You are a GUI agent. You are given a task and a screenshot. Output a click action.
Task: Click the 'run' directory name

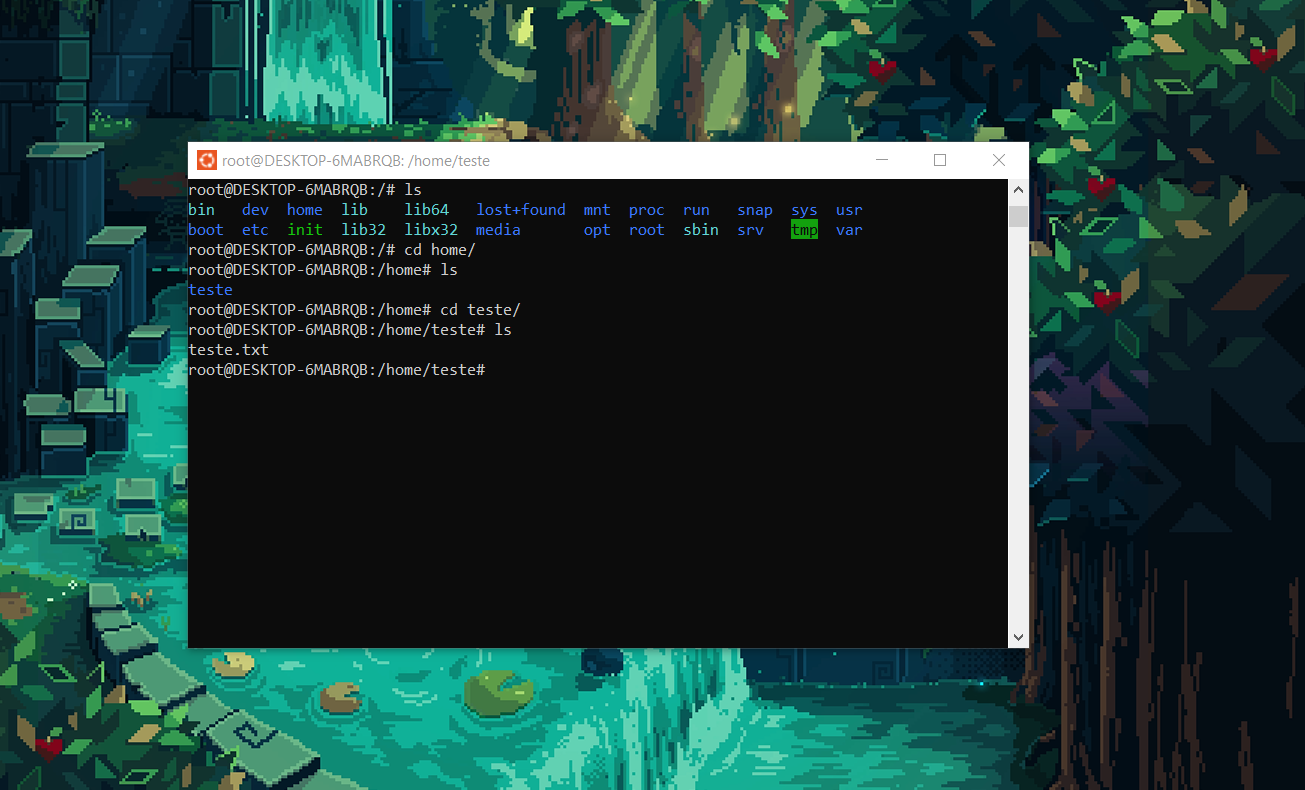(696, 210)
